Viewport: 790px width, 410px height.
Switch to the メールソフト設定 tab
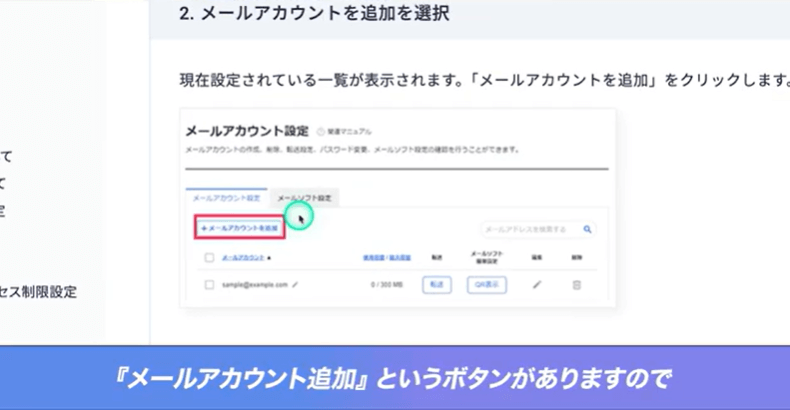pyautogui.click(x=306, y=198)
